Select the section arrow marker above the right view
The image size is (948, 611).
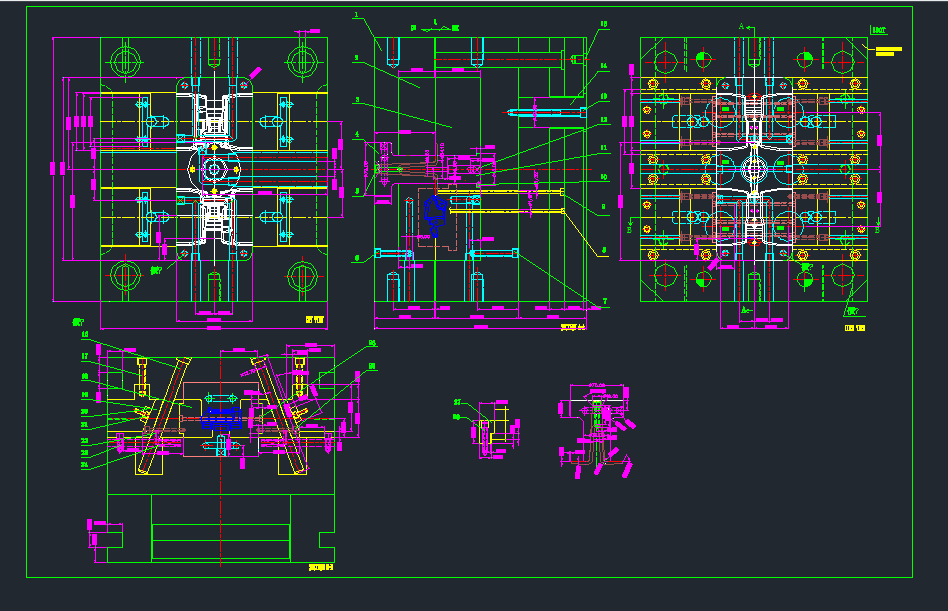click(x=741, y=26)
